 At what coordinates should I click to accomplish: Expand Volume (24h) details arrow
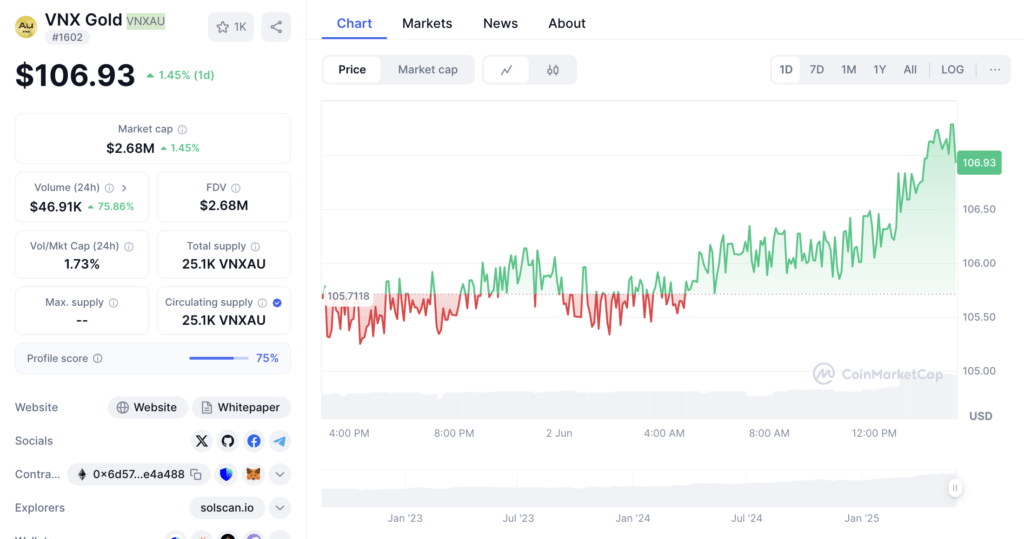coord(124,188)
